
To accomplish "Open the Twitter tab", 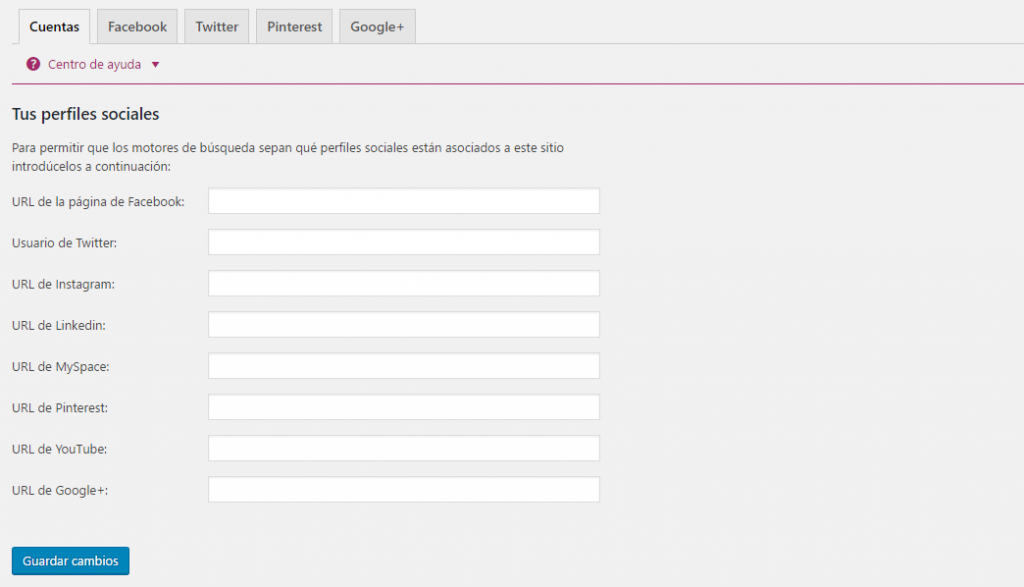I will coord(217,27).
